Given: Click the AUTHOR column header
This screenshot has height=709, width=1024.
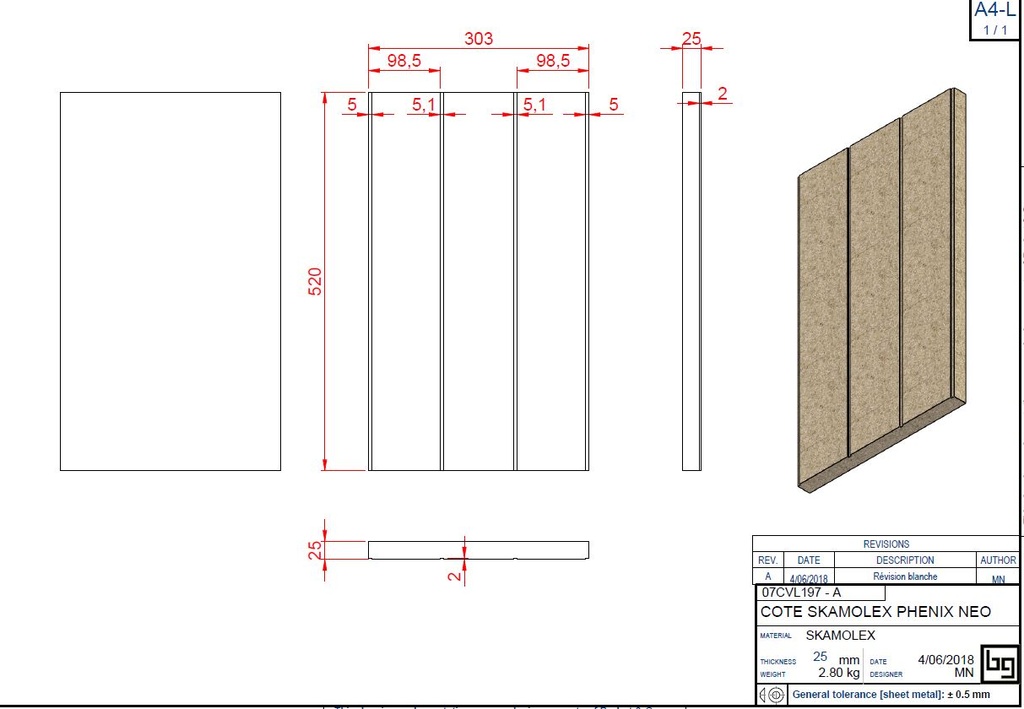Looking at the screenshot, I should point(998,560).
